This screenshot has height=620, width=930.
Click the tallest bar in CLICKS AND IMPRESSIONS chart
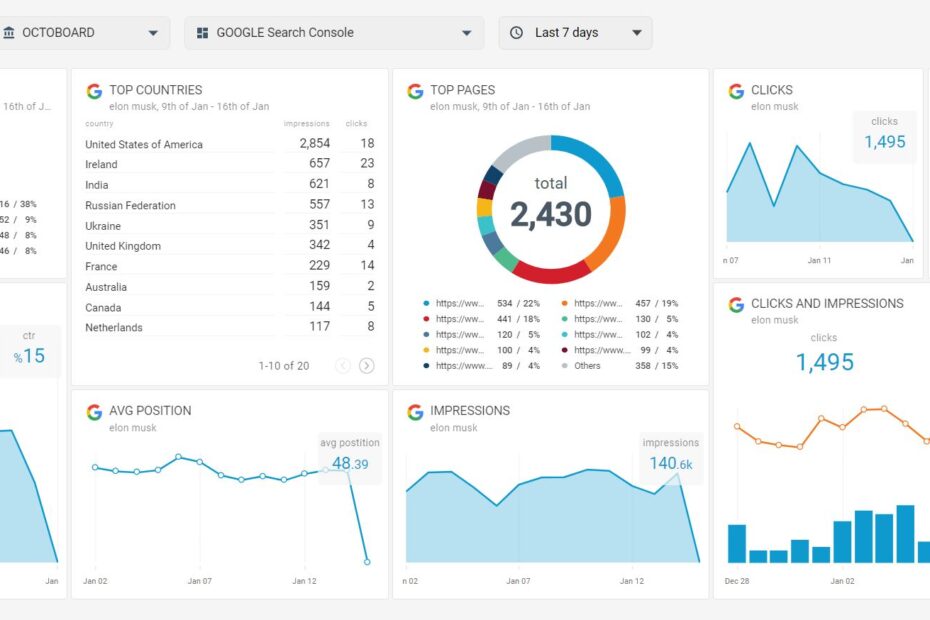(905, 534)
